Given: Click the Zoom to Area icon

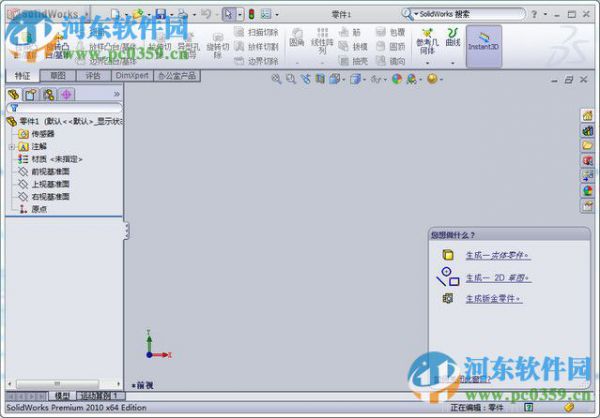Looking at the screenshot, I should pos(291,79).
